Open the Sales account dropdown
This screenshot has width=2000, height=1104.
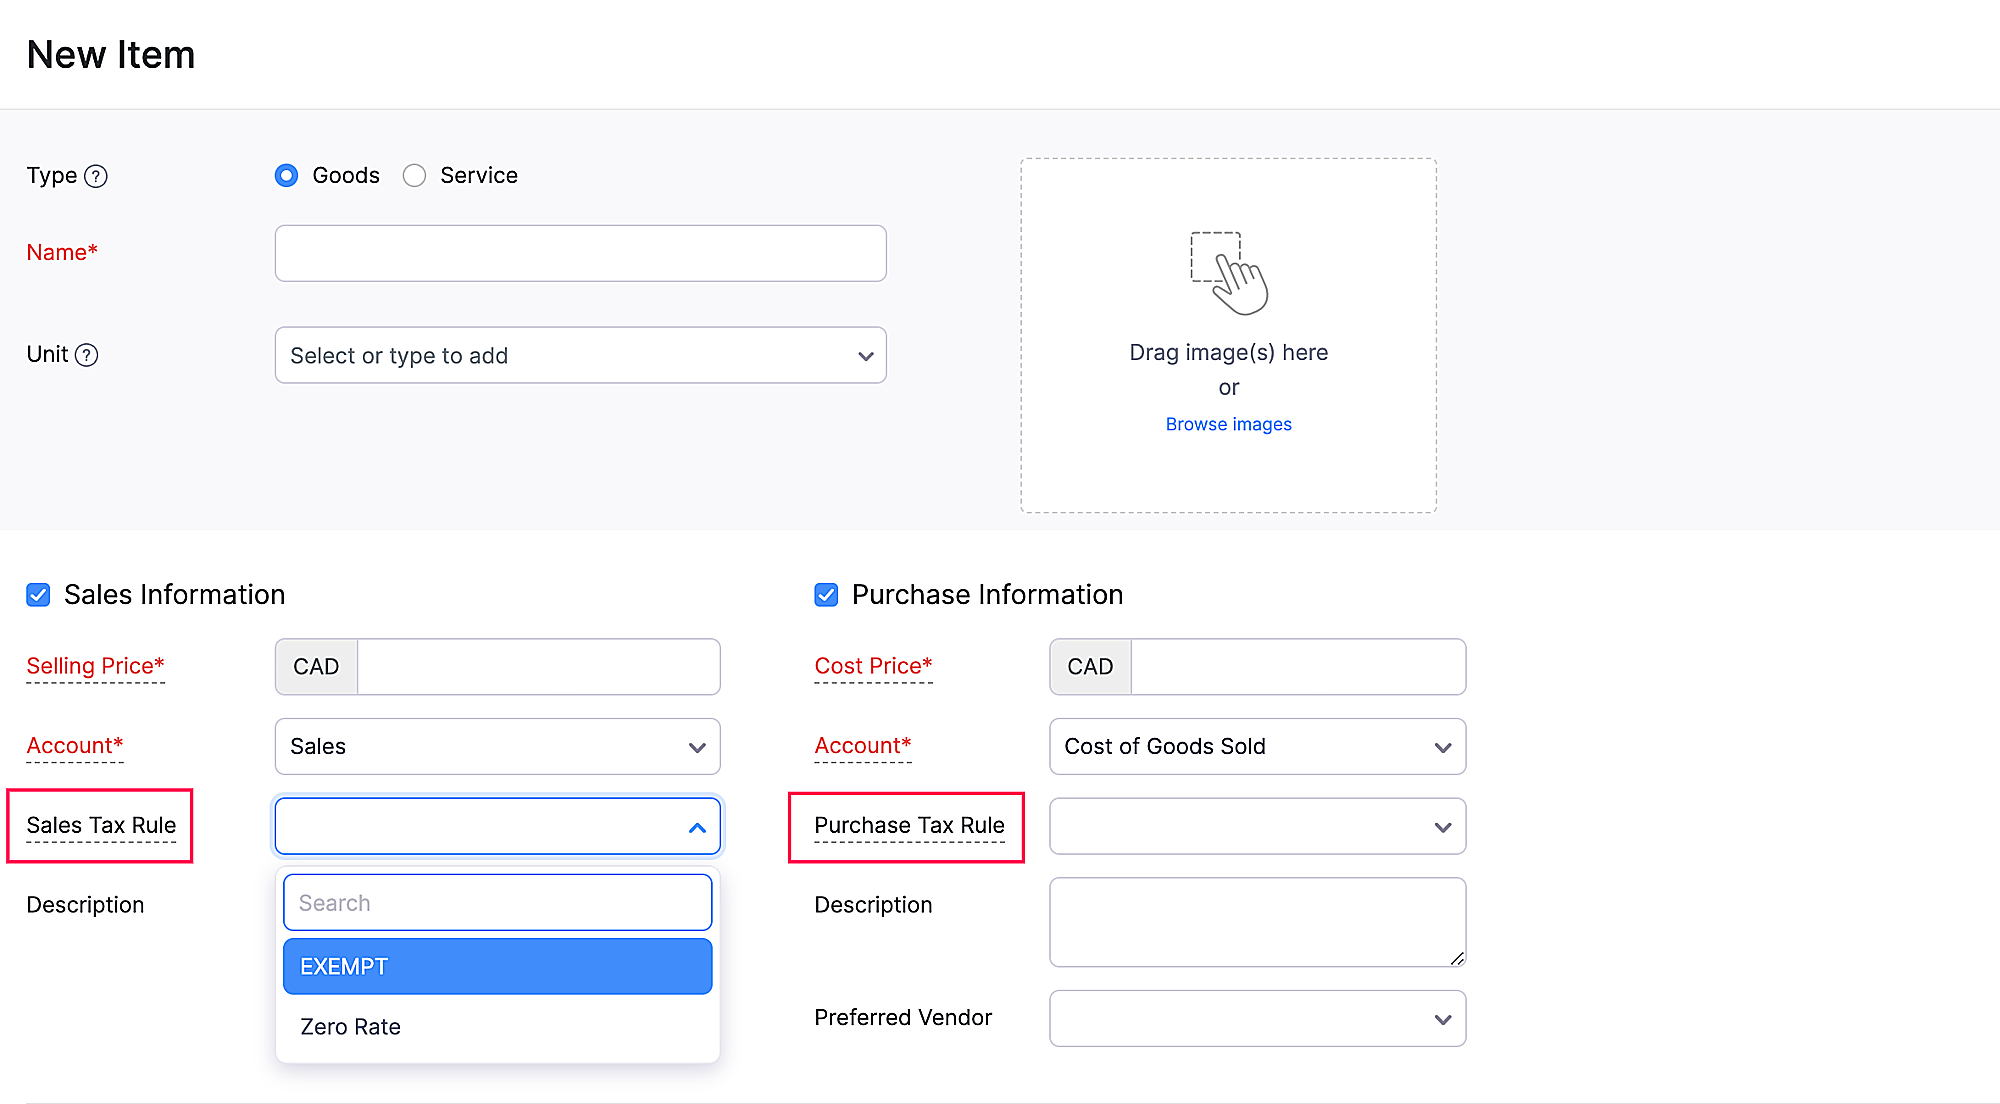tap(497, 746)
